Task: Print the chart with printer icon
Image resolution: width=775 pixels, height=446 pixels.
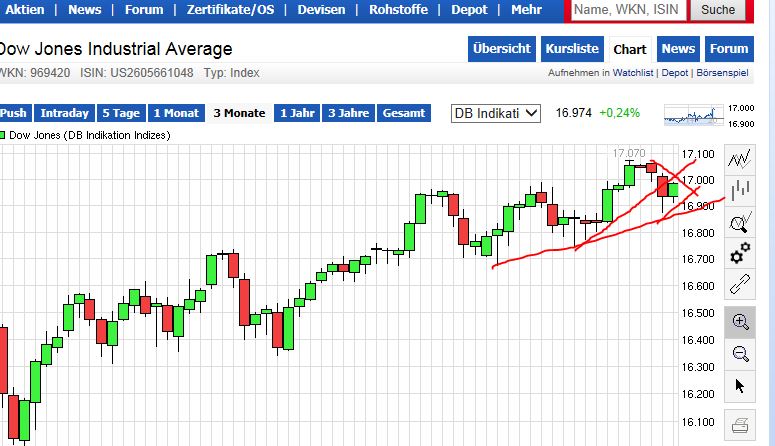Action: coord(740,425)
